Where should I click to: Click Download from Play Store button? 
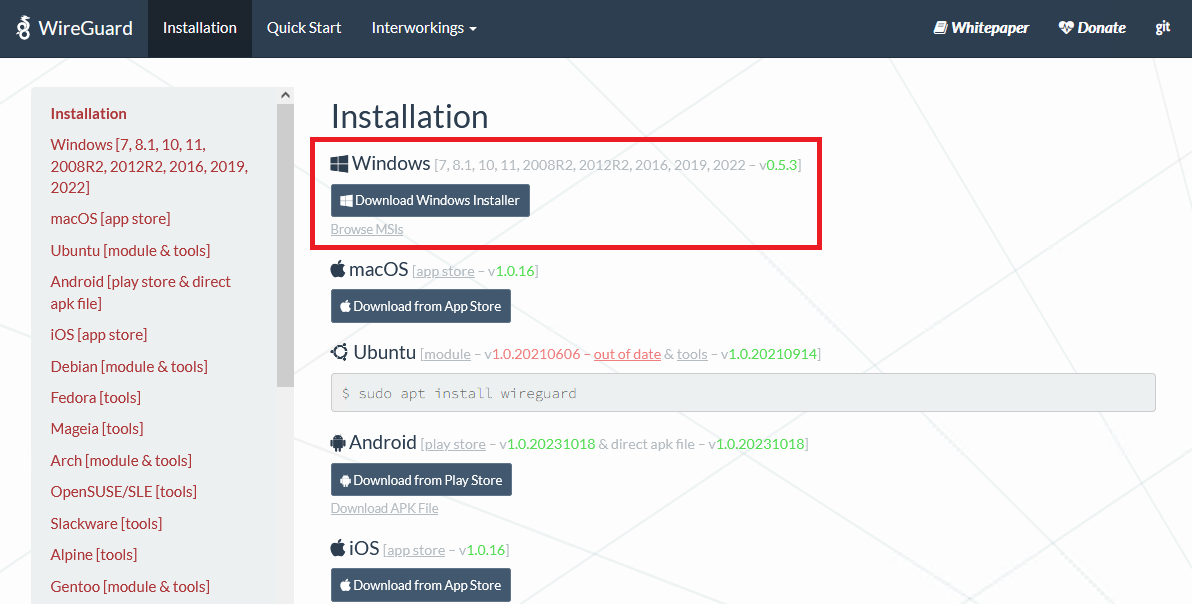coord(421,480)
